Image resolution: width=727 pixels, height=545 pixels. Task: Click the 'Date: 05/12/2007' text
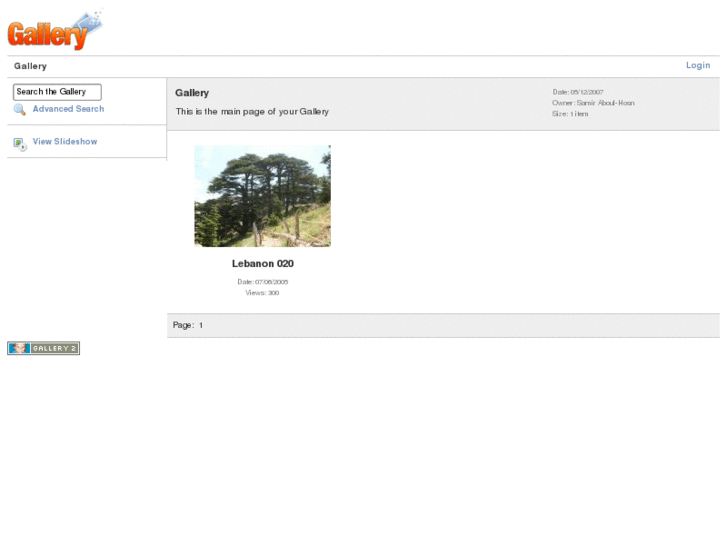[578, 92]
